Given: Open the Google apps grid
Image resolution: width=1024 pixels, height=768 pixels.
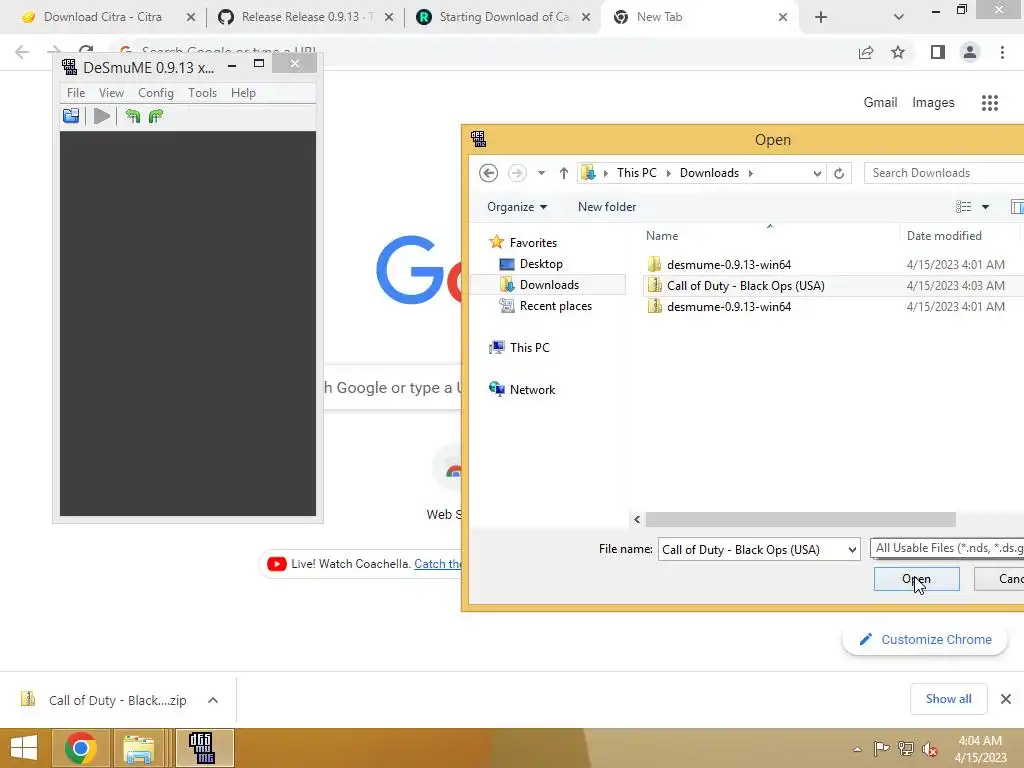Looking at the screenshot, I should 990,103.
